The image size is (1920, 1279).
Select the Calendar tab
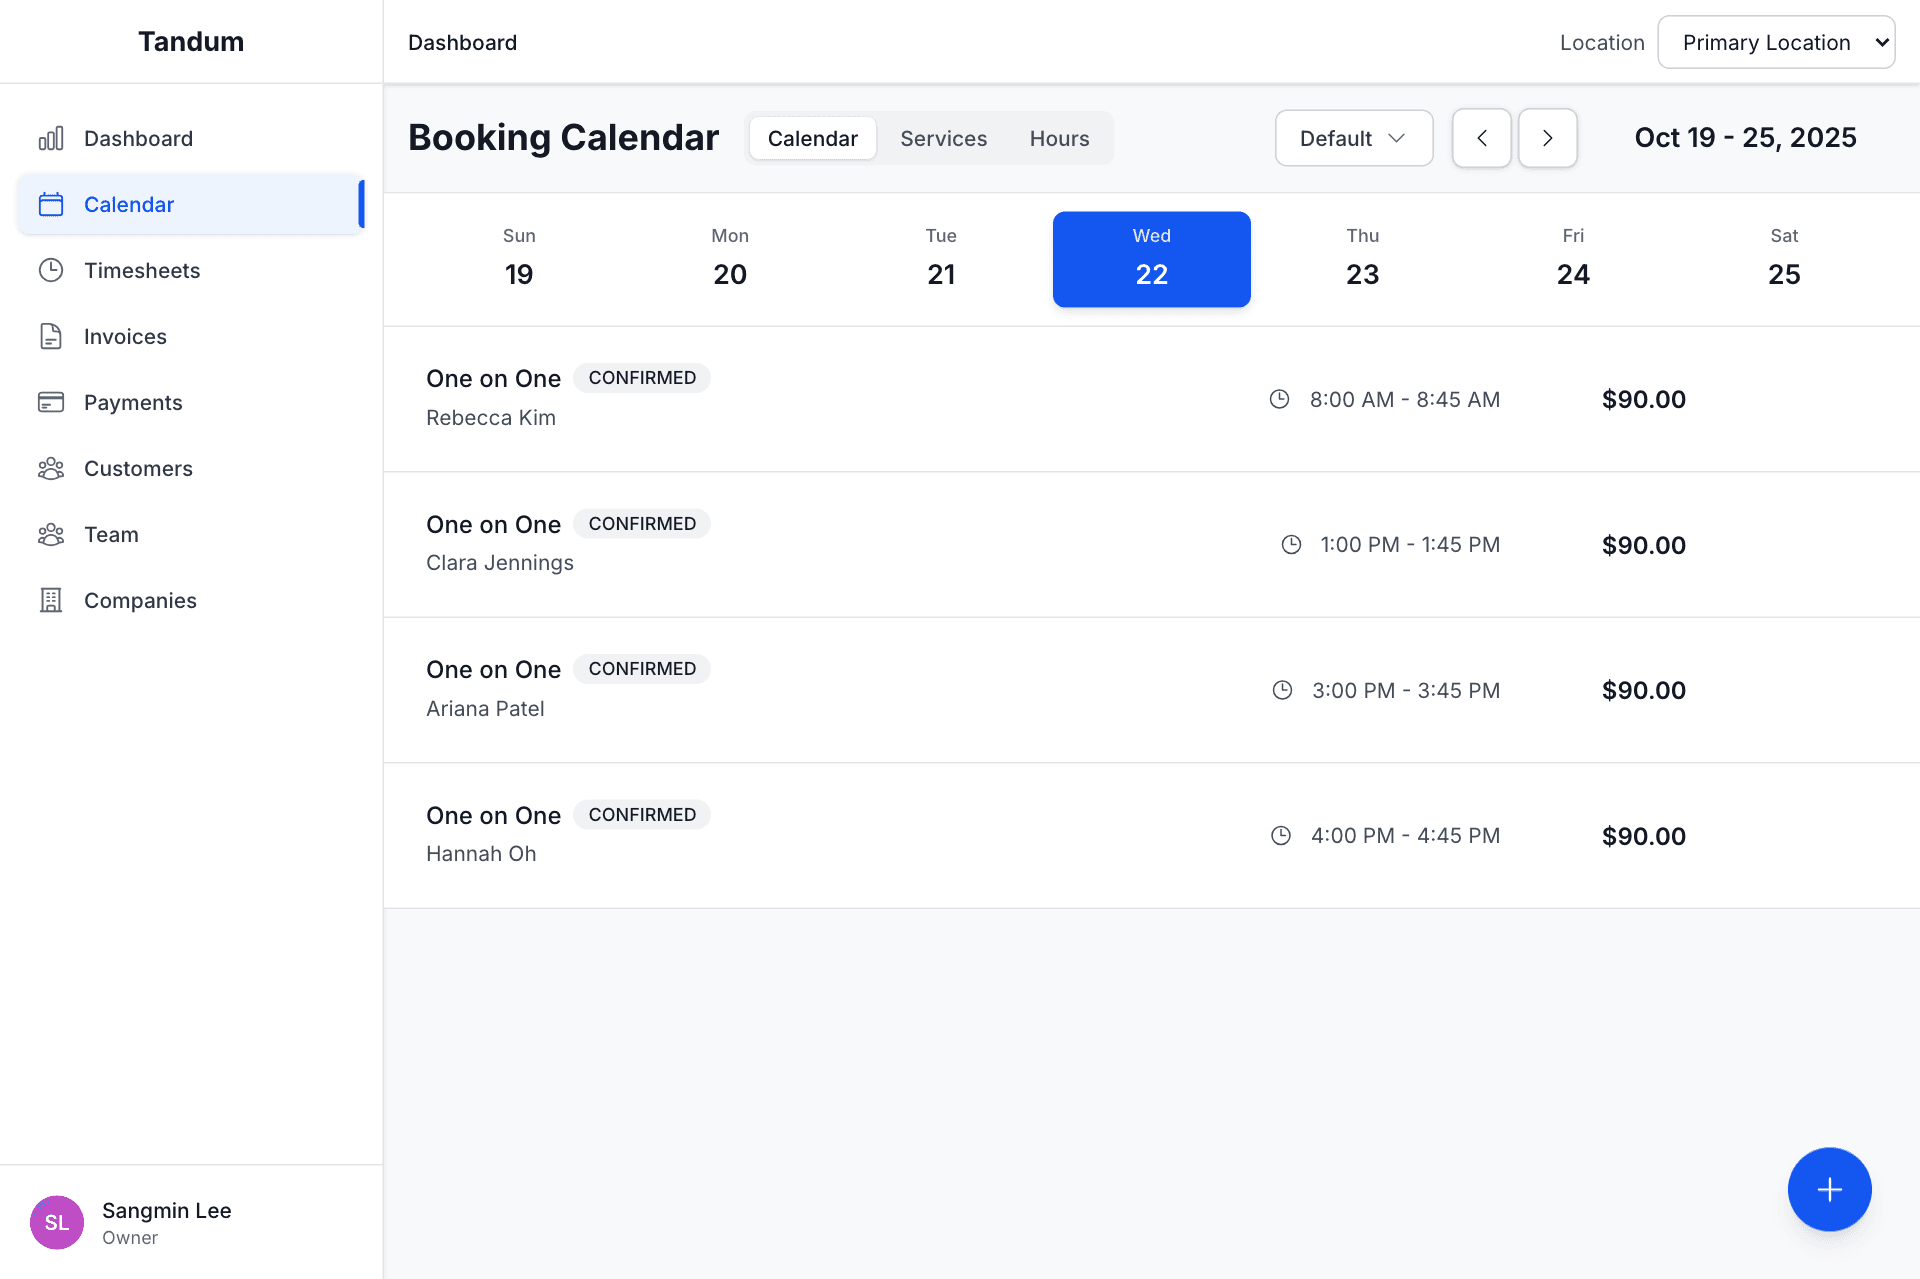[x=812, y=138]
